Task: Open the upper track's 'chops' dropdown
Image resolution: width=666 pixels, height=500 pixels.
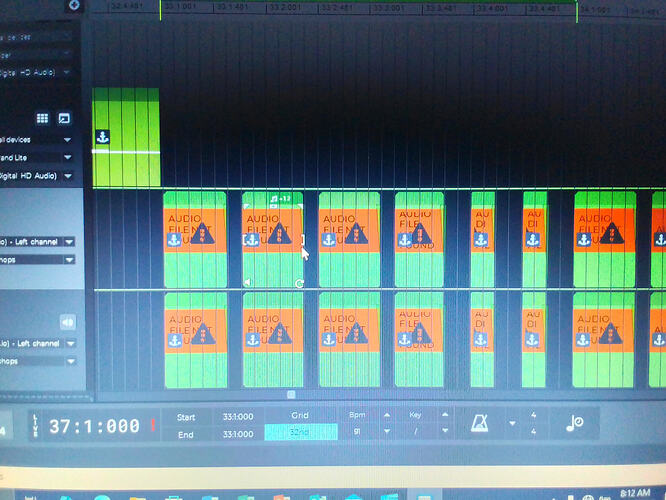Action: [69, 260]
